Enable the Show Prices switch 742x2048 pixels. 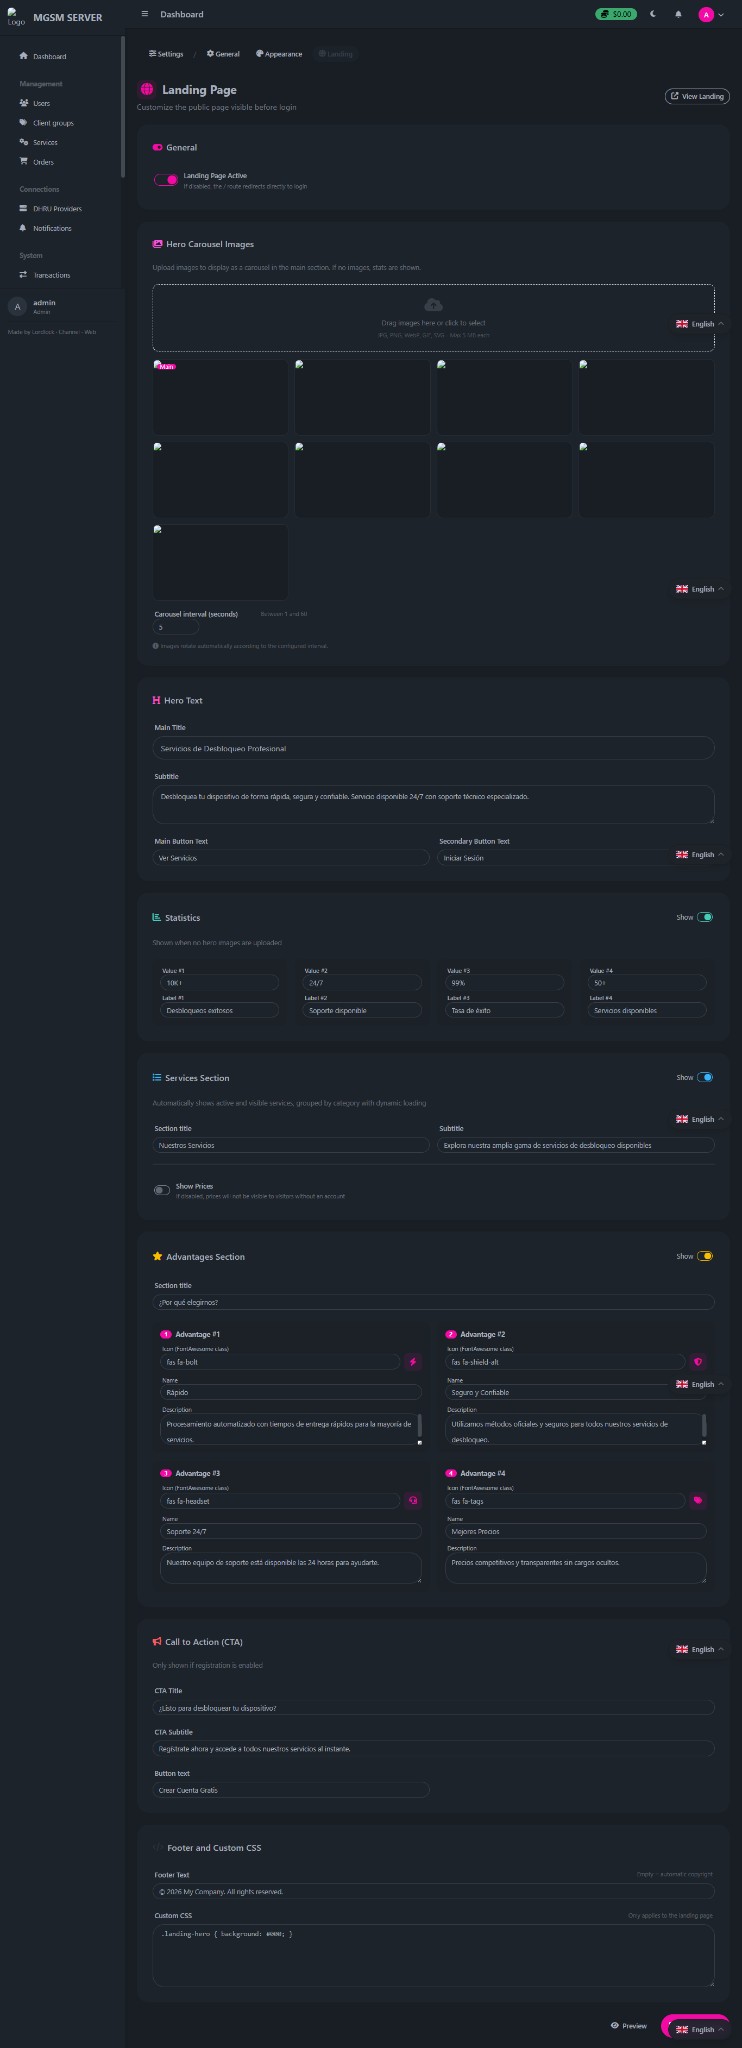coord(162,1190)
